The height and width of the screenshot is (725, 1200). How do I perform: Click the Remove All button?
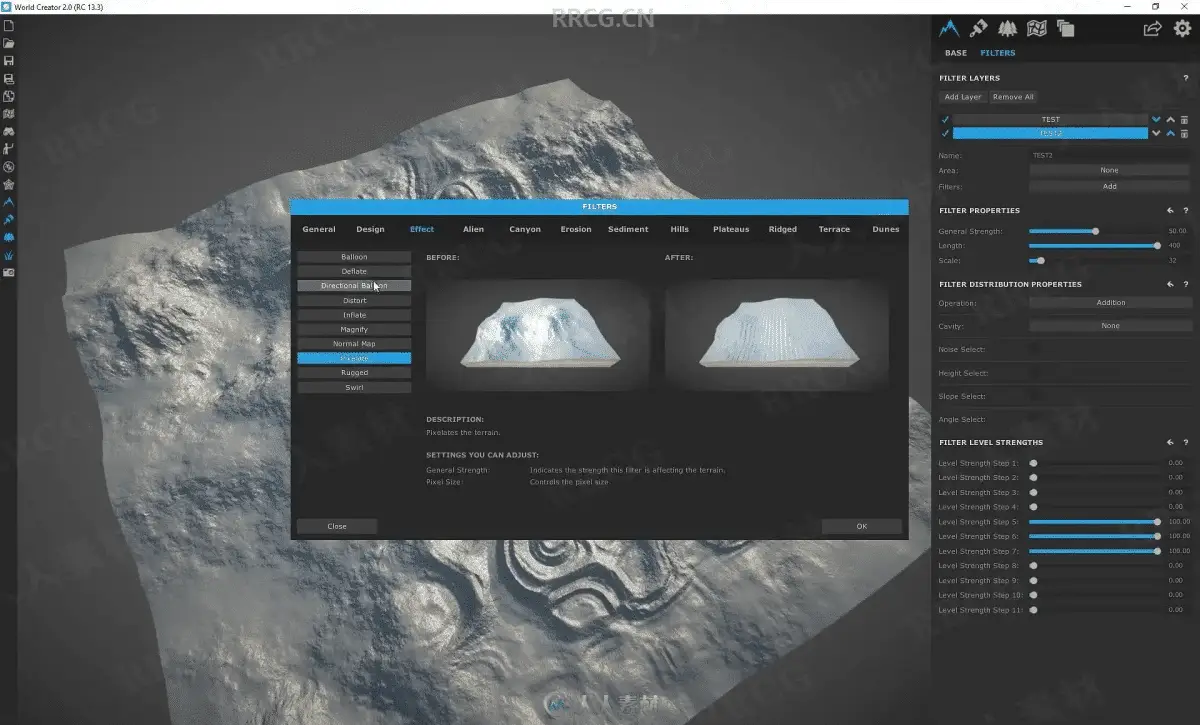coord(1014,97)
